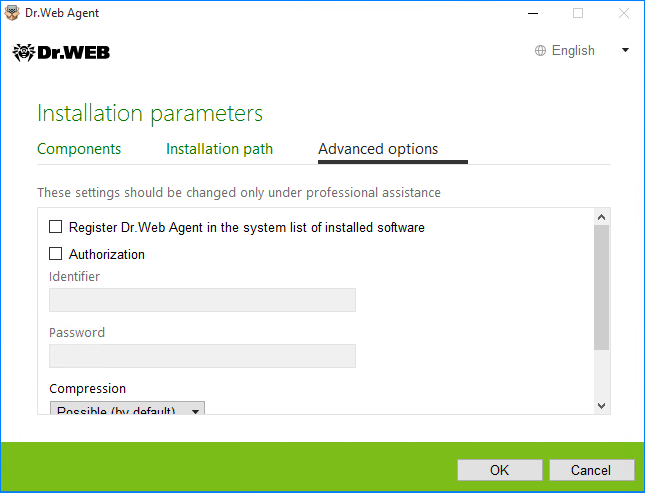Viewport: 645px width, 493px height.
Task: Click the Compression label
Action: (x=88, y=388)
